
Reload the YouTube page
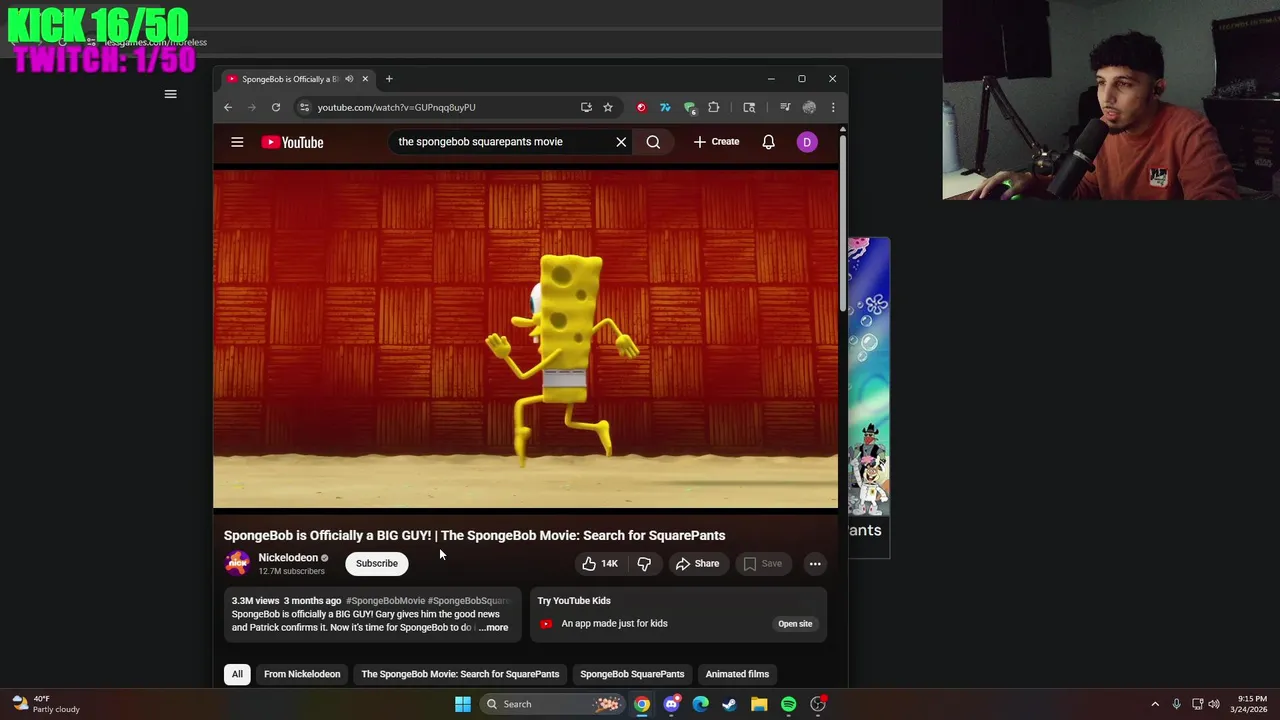point(276,107)
